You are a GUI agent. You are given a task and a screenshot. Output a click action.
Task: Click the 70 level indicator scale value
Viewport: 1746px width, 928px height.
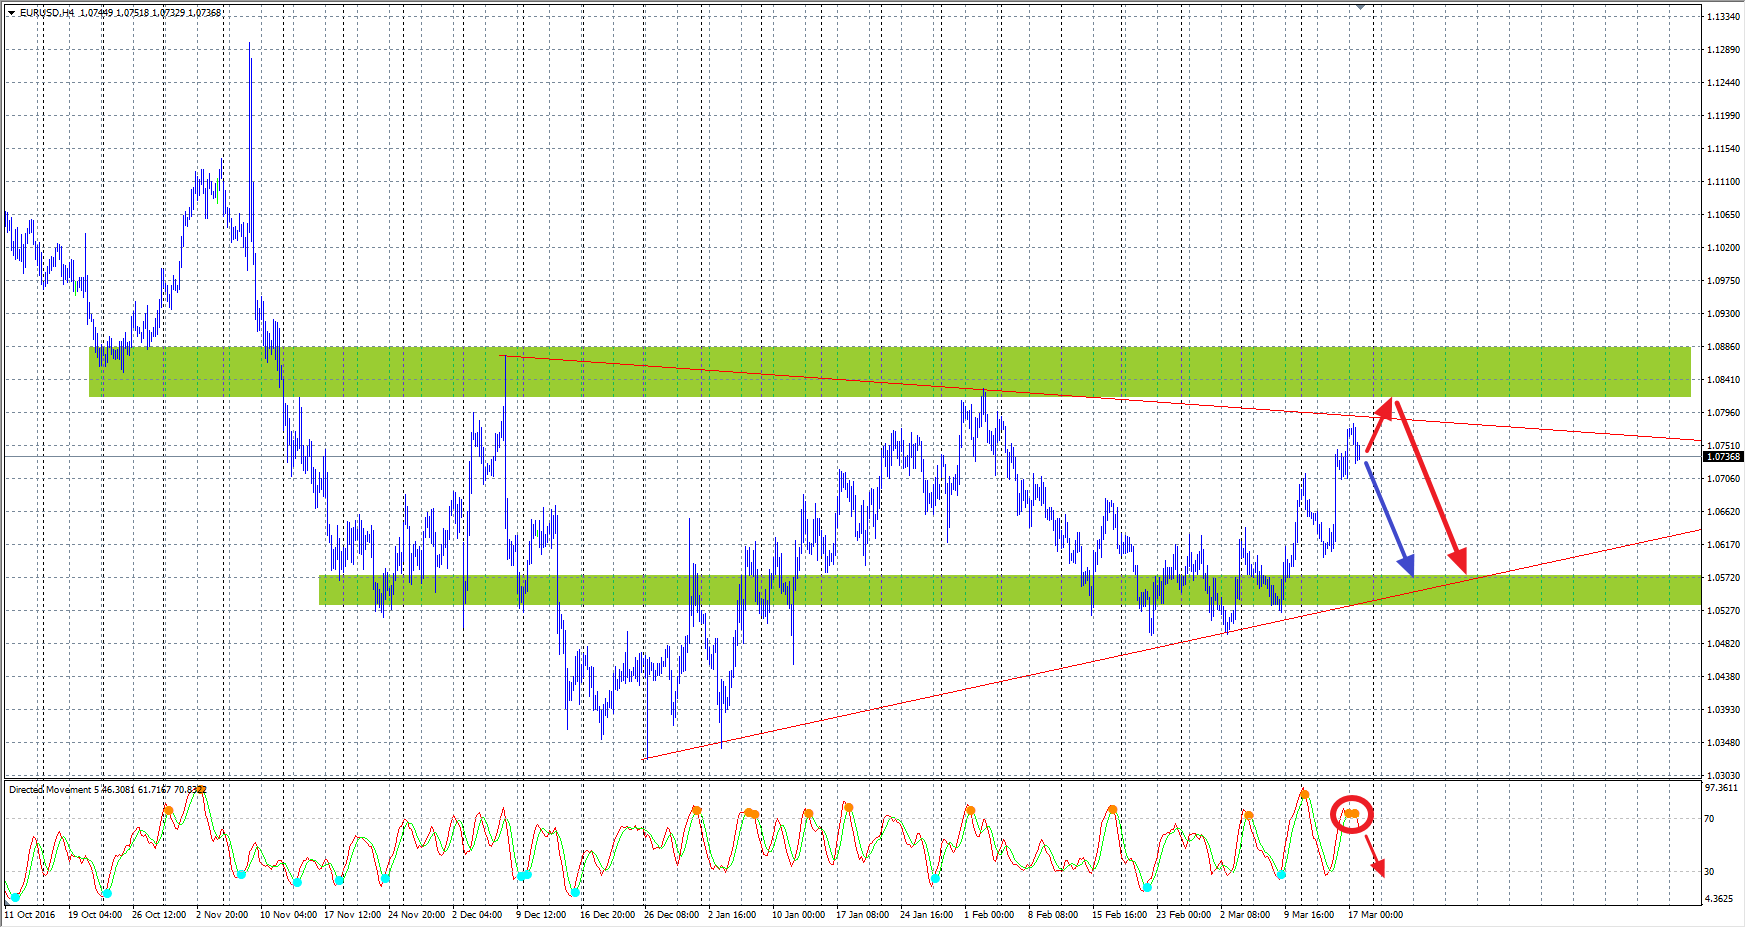[x=1710, y=819]
